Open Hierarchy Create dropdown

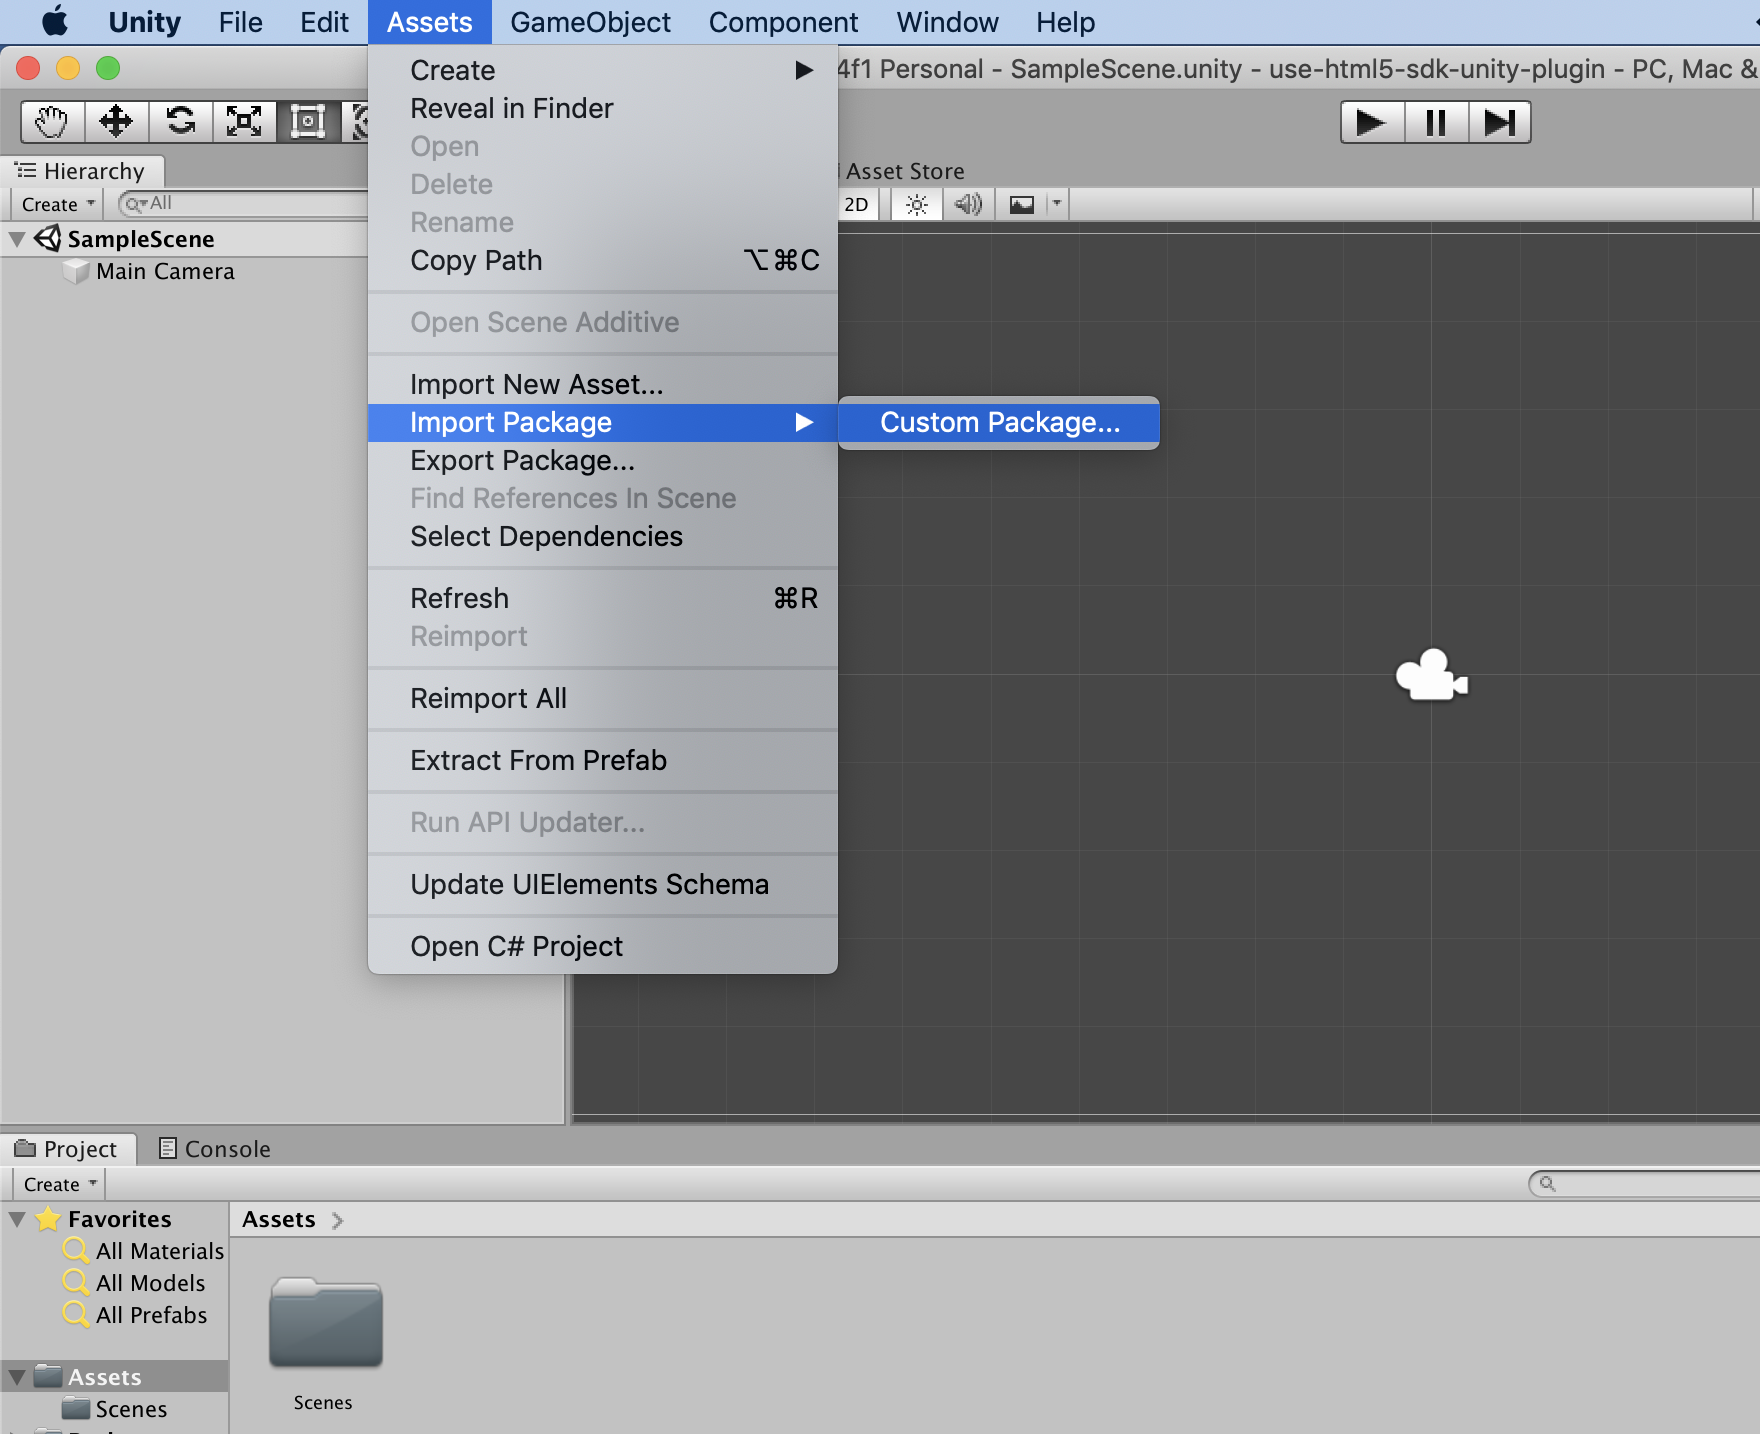[x=58, y=204]
